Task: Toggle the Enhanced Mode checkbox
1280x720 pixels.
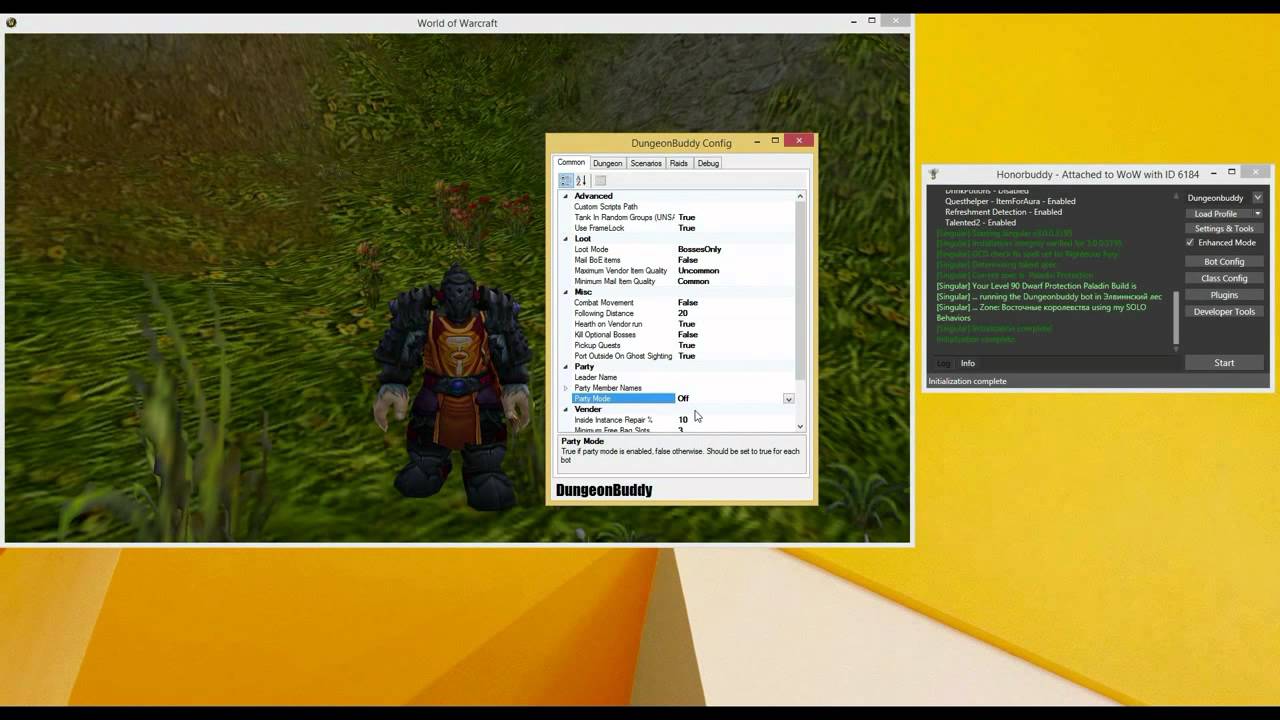Action: coord(1190,242)
